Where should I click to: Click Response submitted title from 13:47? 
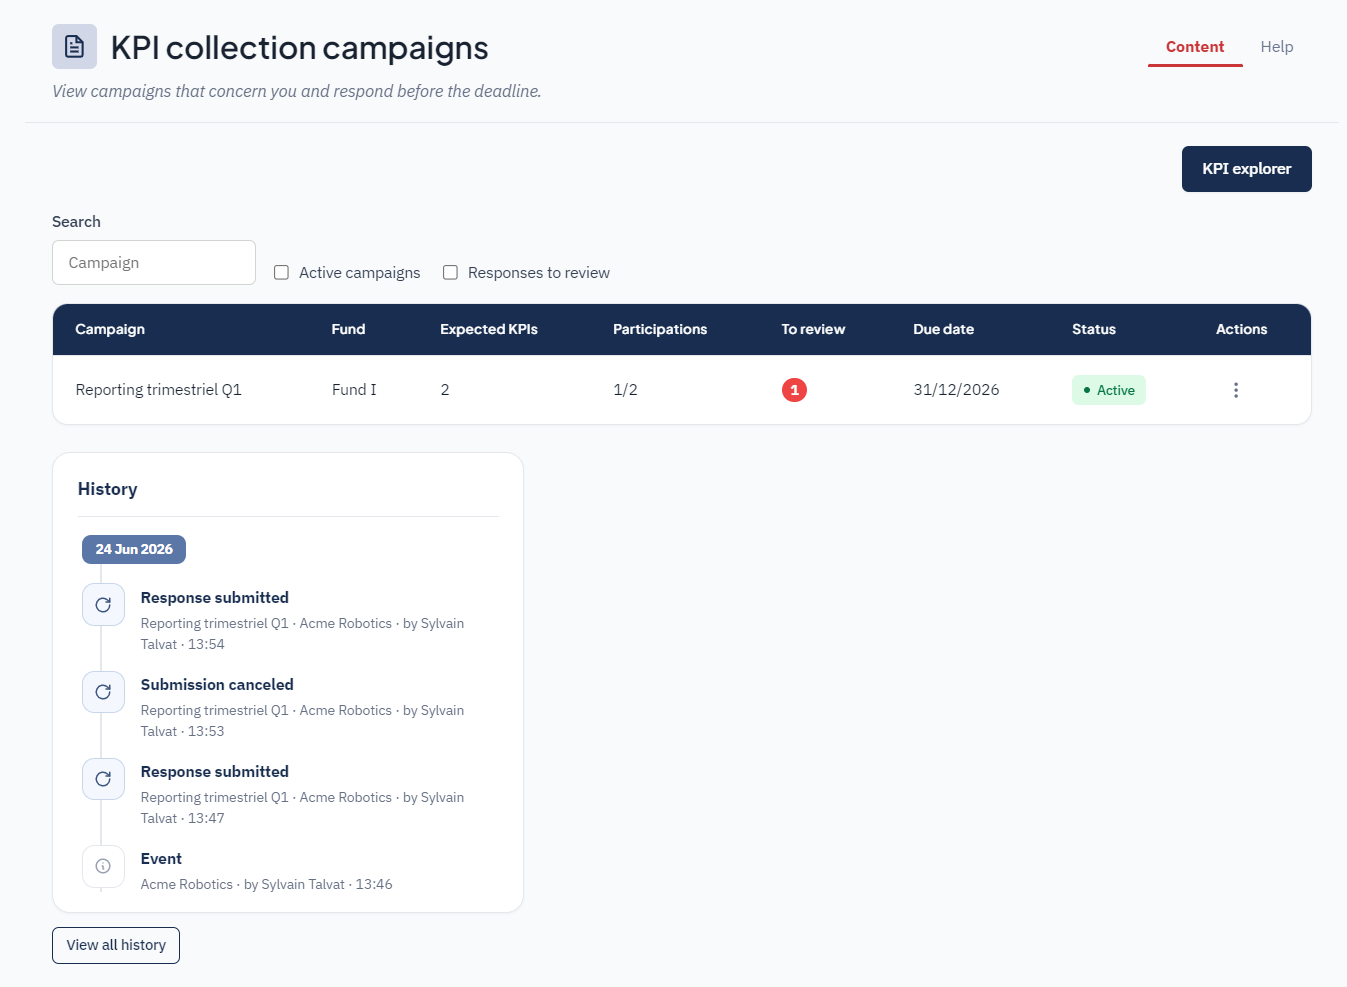215,772
